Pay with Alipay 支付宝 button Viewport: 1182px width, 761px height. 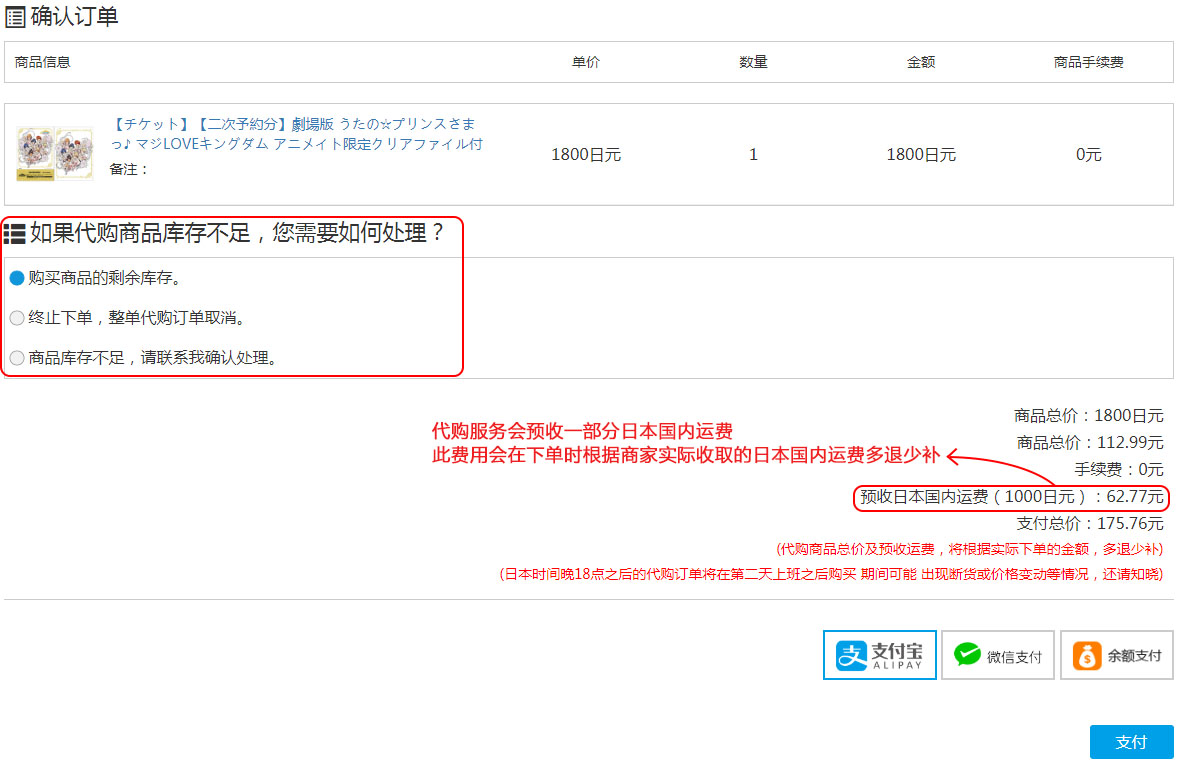pos(880,655)
